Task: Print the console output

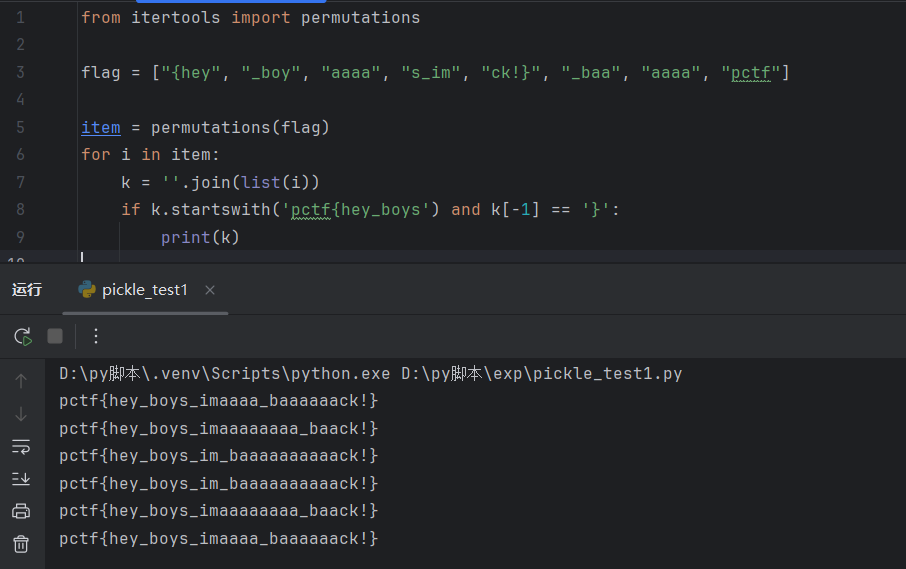Action: 21,511
